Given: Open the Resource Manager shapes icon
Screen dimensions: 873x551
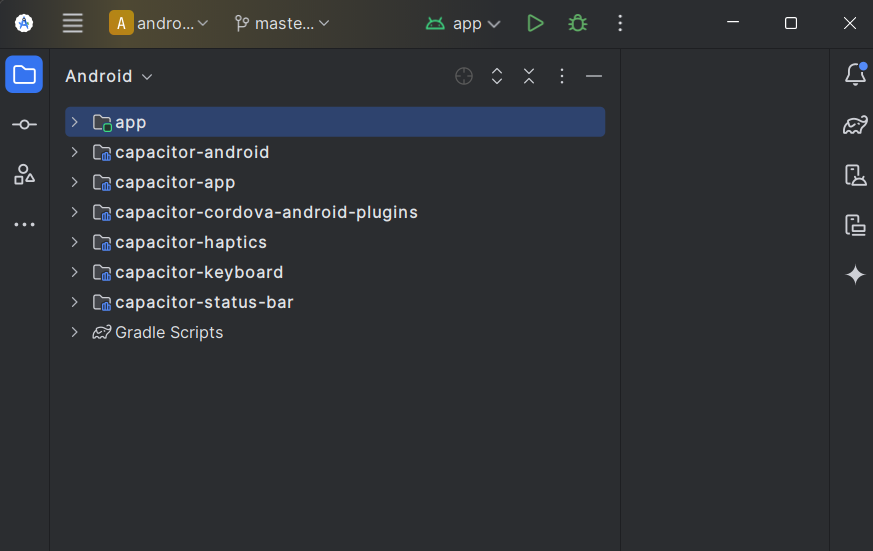Looking at the screenshot, I should tap(24, 175).
